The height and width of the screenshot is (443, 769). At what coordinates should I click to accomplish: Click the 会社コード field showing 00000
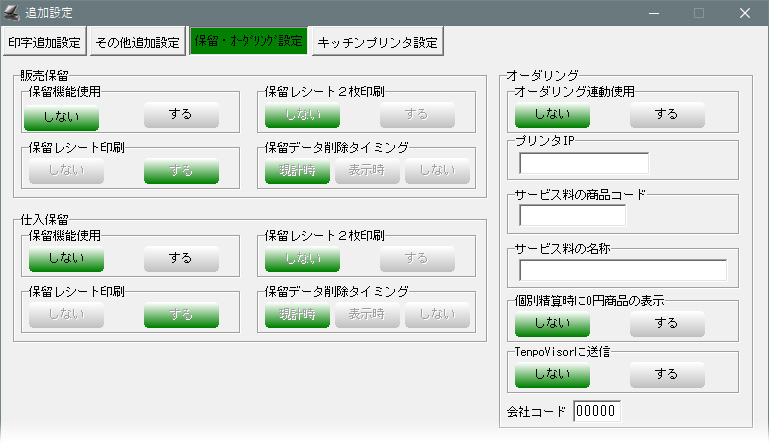597,411
